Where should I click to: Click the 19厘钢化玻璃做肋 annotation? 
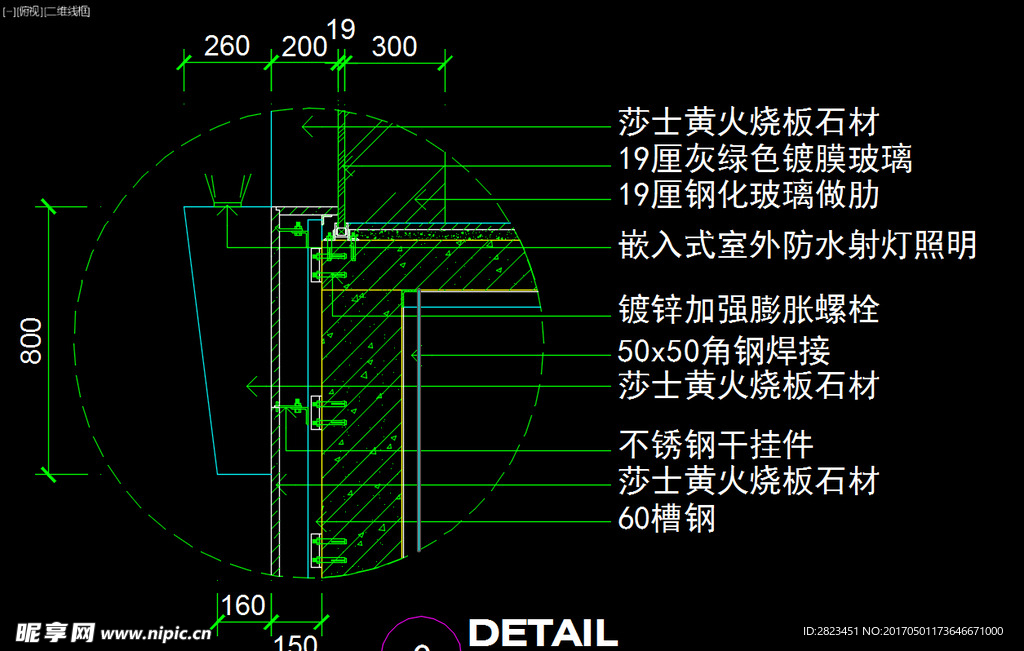click(x=748, y=195)
